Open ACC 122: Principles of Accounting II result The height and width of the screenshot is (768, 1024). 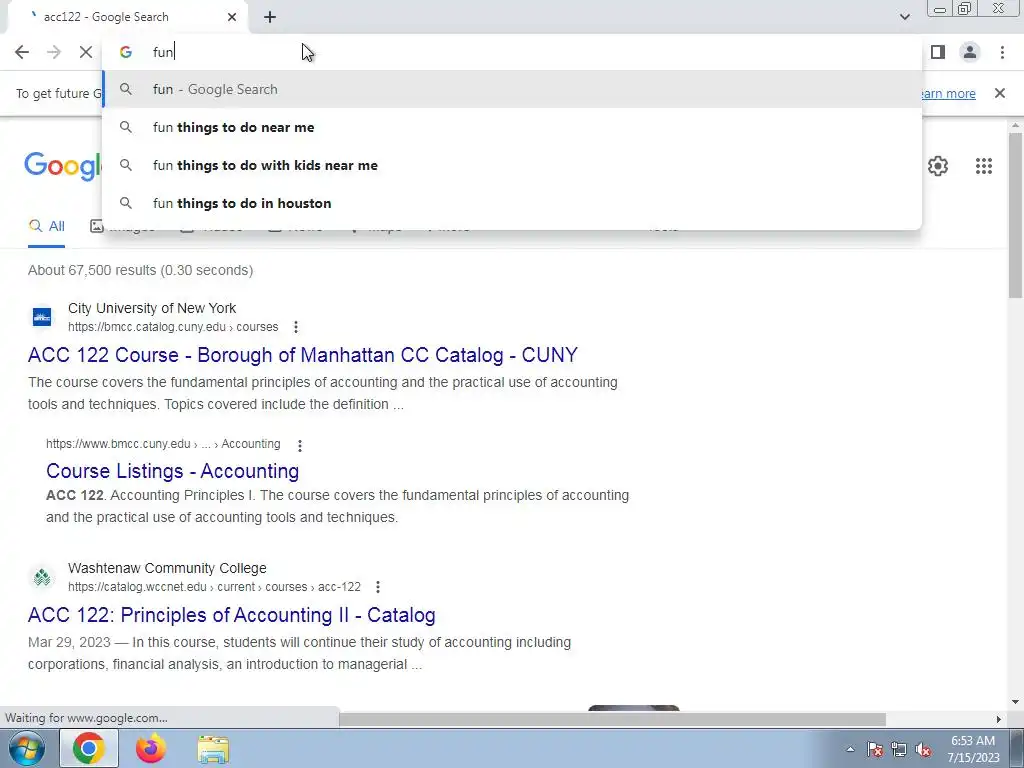tap(231, 615)
